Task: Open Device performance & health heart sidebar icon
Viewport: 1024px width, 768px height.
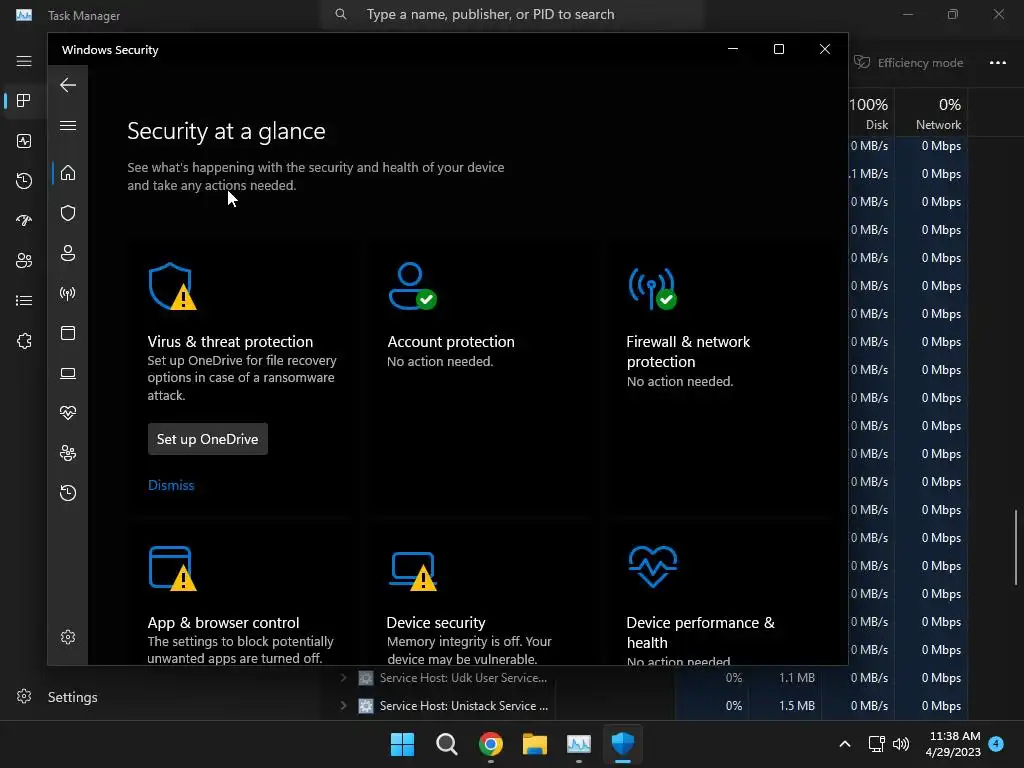Action: point(68,413)
